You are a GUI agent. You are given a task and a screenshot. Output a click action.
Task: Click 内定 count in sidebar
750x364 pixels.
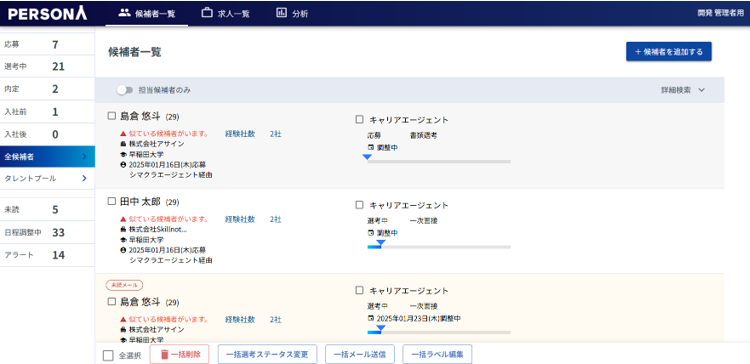point(55,89)
